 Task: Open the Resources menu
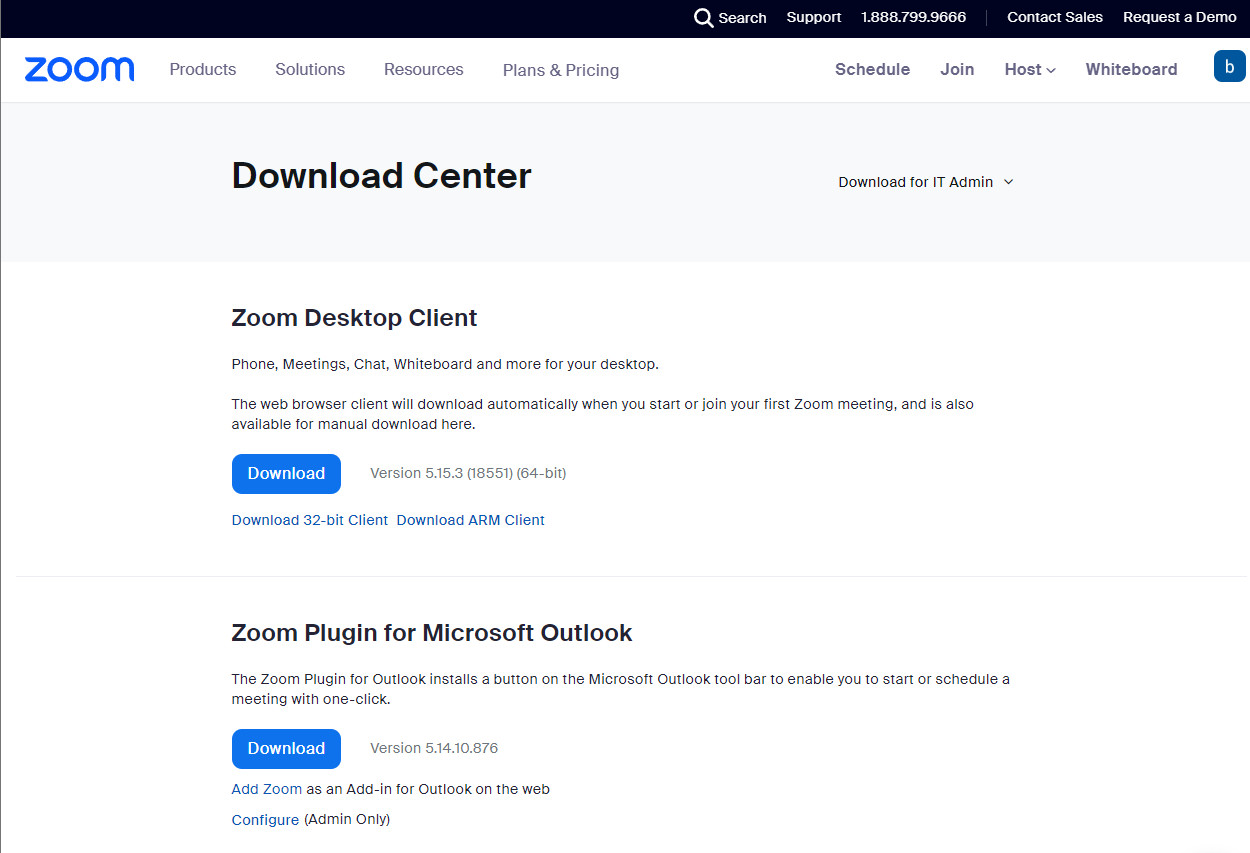[424, 69]
